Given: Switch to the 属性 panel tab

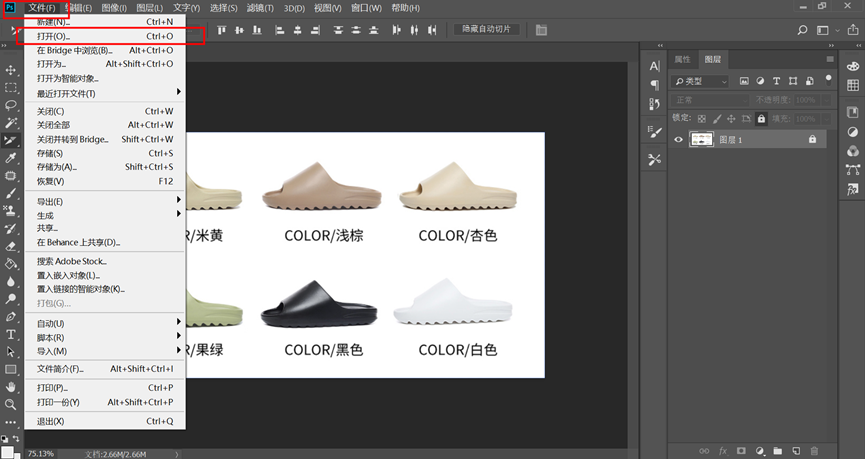Looking at the screenshot, I should coord(682,59).
